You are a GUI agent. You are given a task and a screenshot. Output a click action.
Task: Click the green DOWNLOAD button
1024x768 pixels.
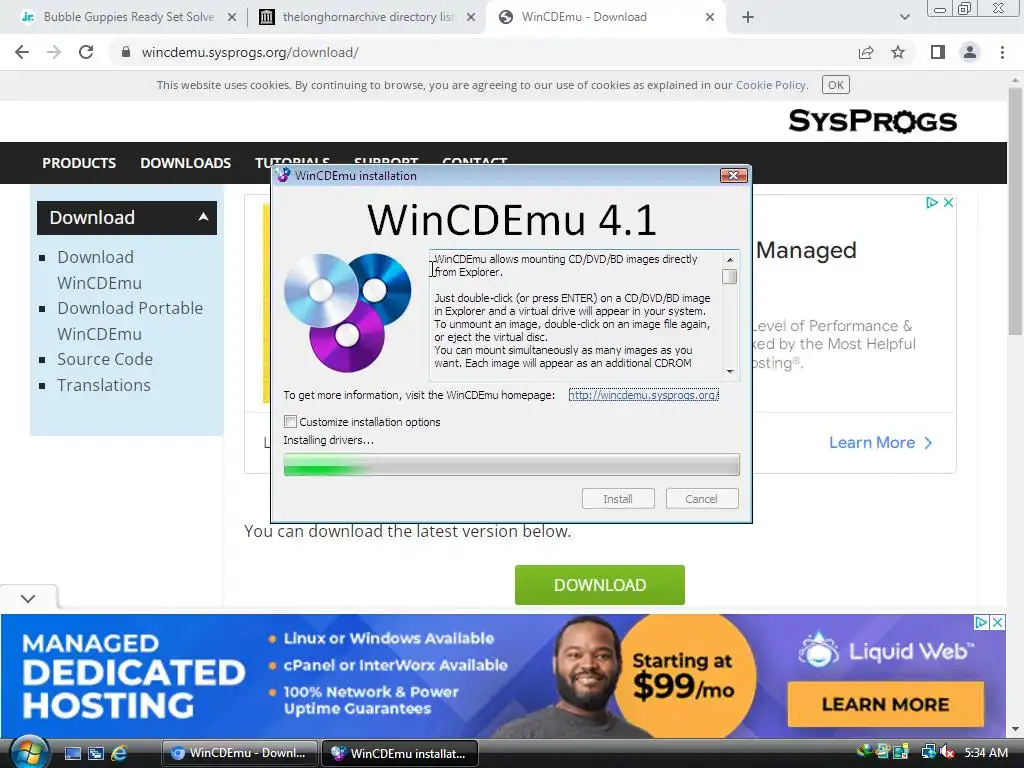(x=600, y=585)
